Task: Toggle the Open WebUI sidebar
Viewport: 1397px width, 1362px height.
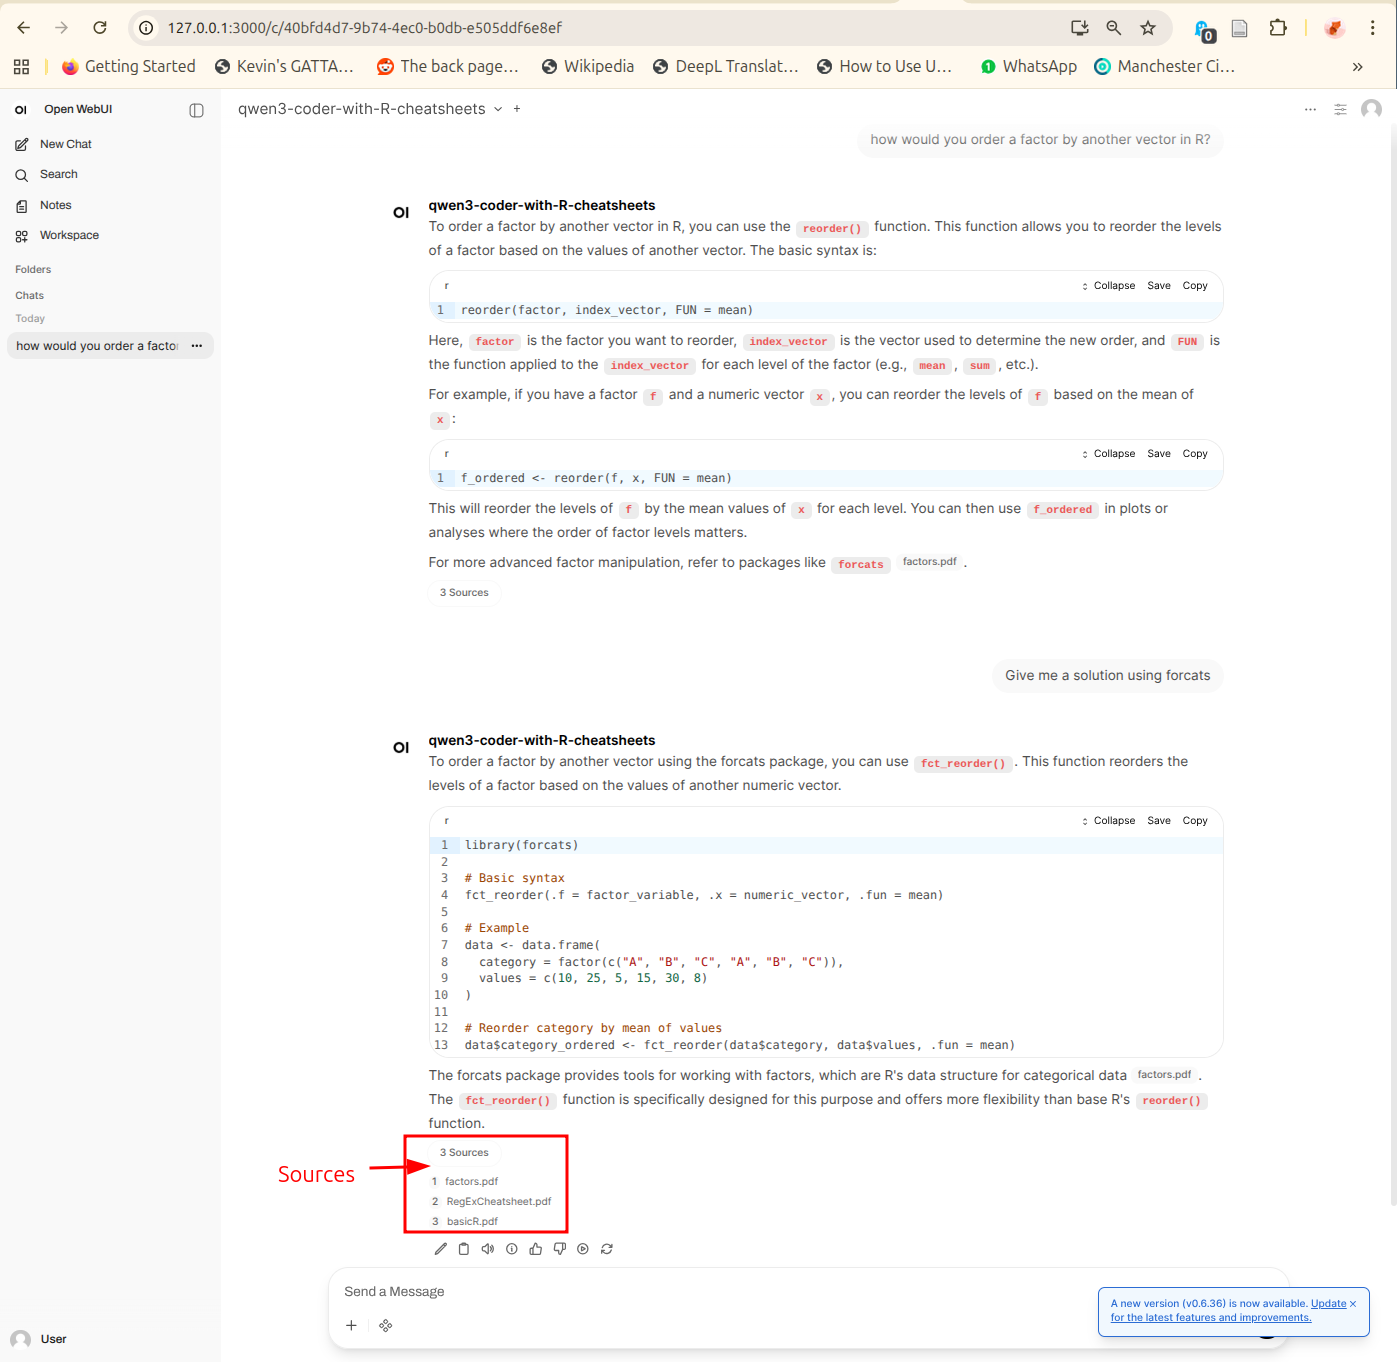Action: [196, 110]
